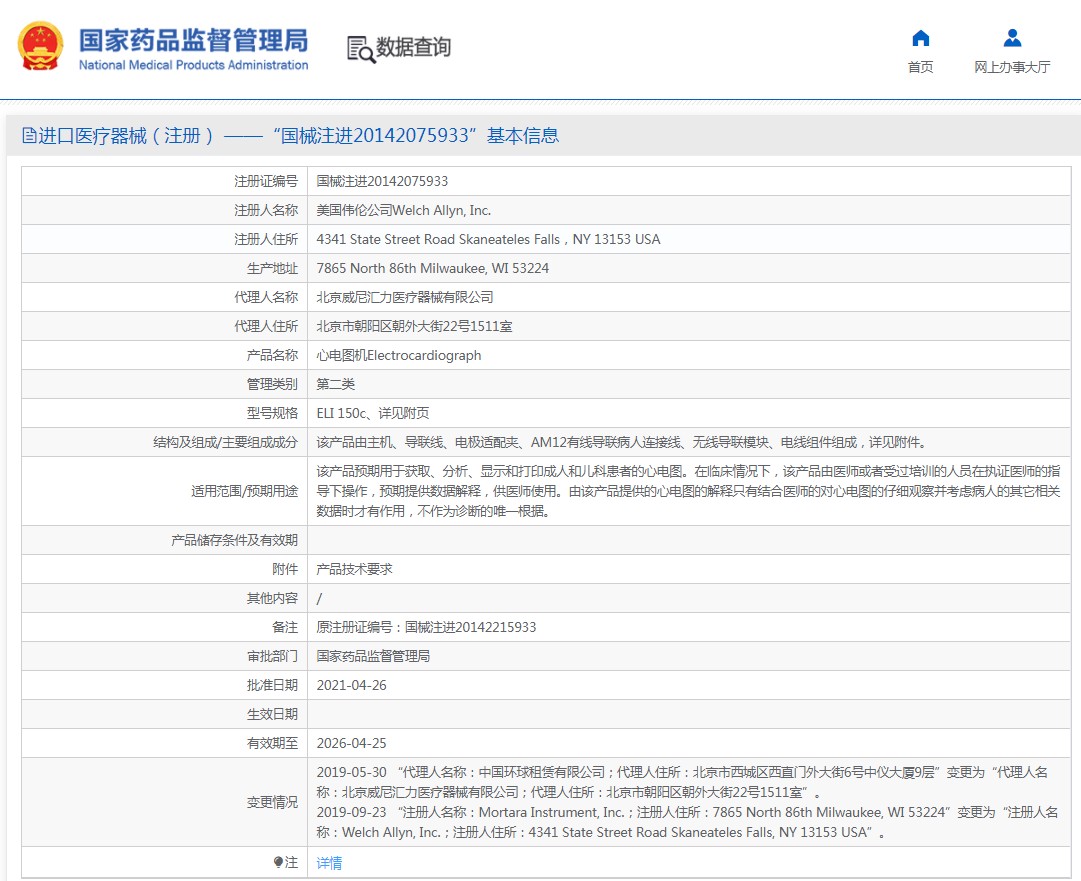Open the 数据查询 search icon
1081x881 pixels.
point(361,49)
